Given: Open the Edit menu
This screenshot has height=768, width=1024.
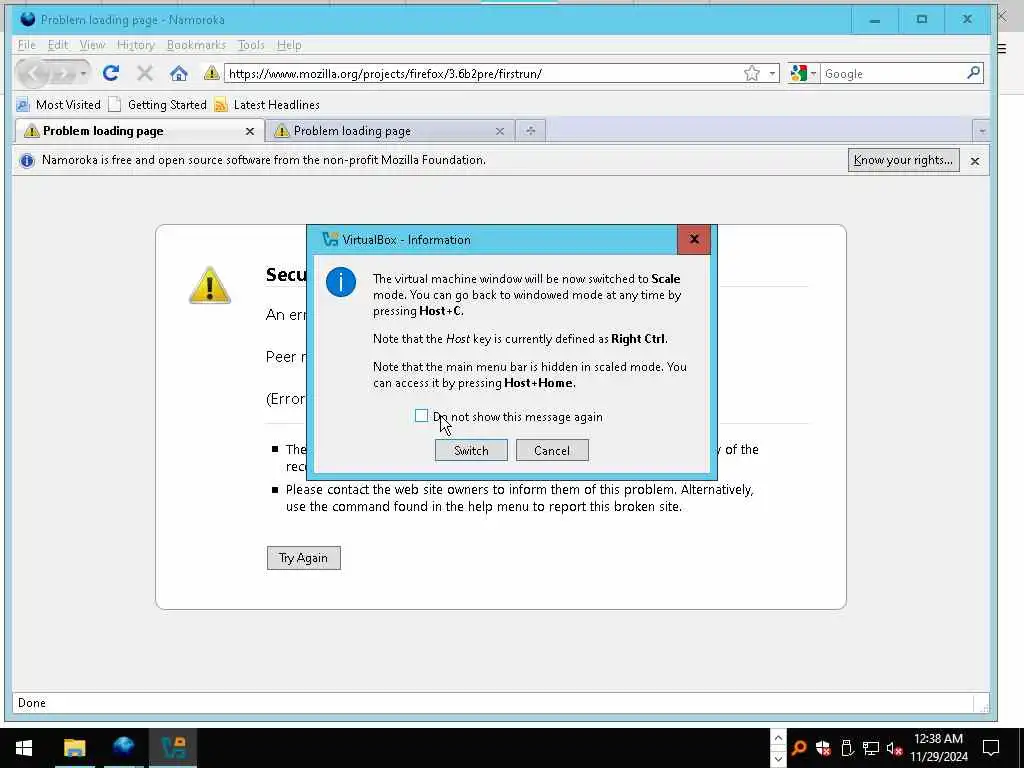Looking at the screenshot, I should [x=57, y=45].
